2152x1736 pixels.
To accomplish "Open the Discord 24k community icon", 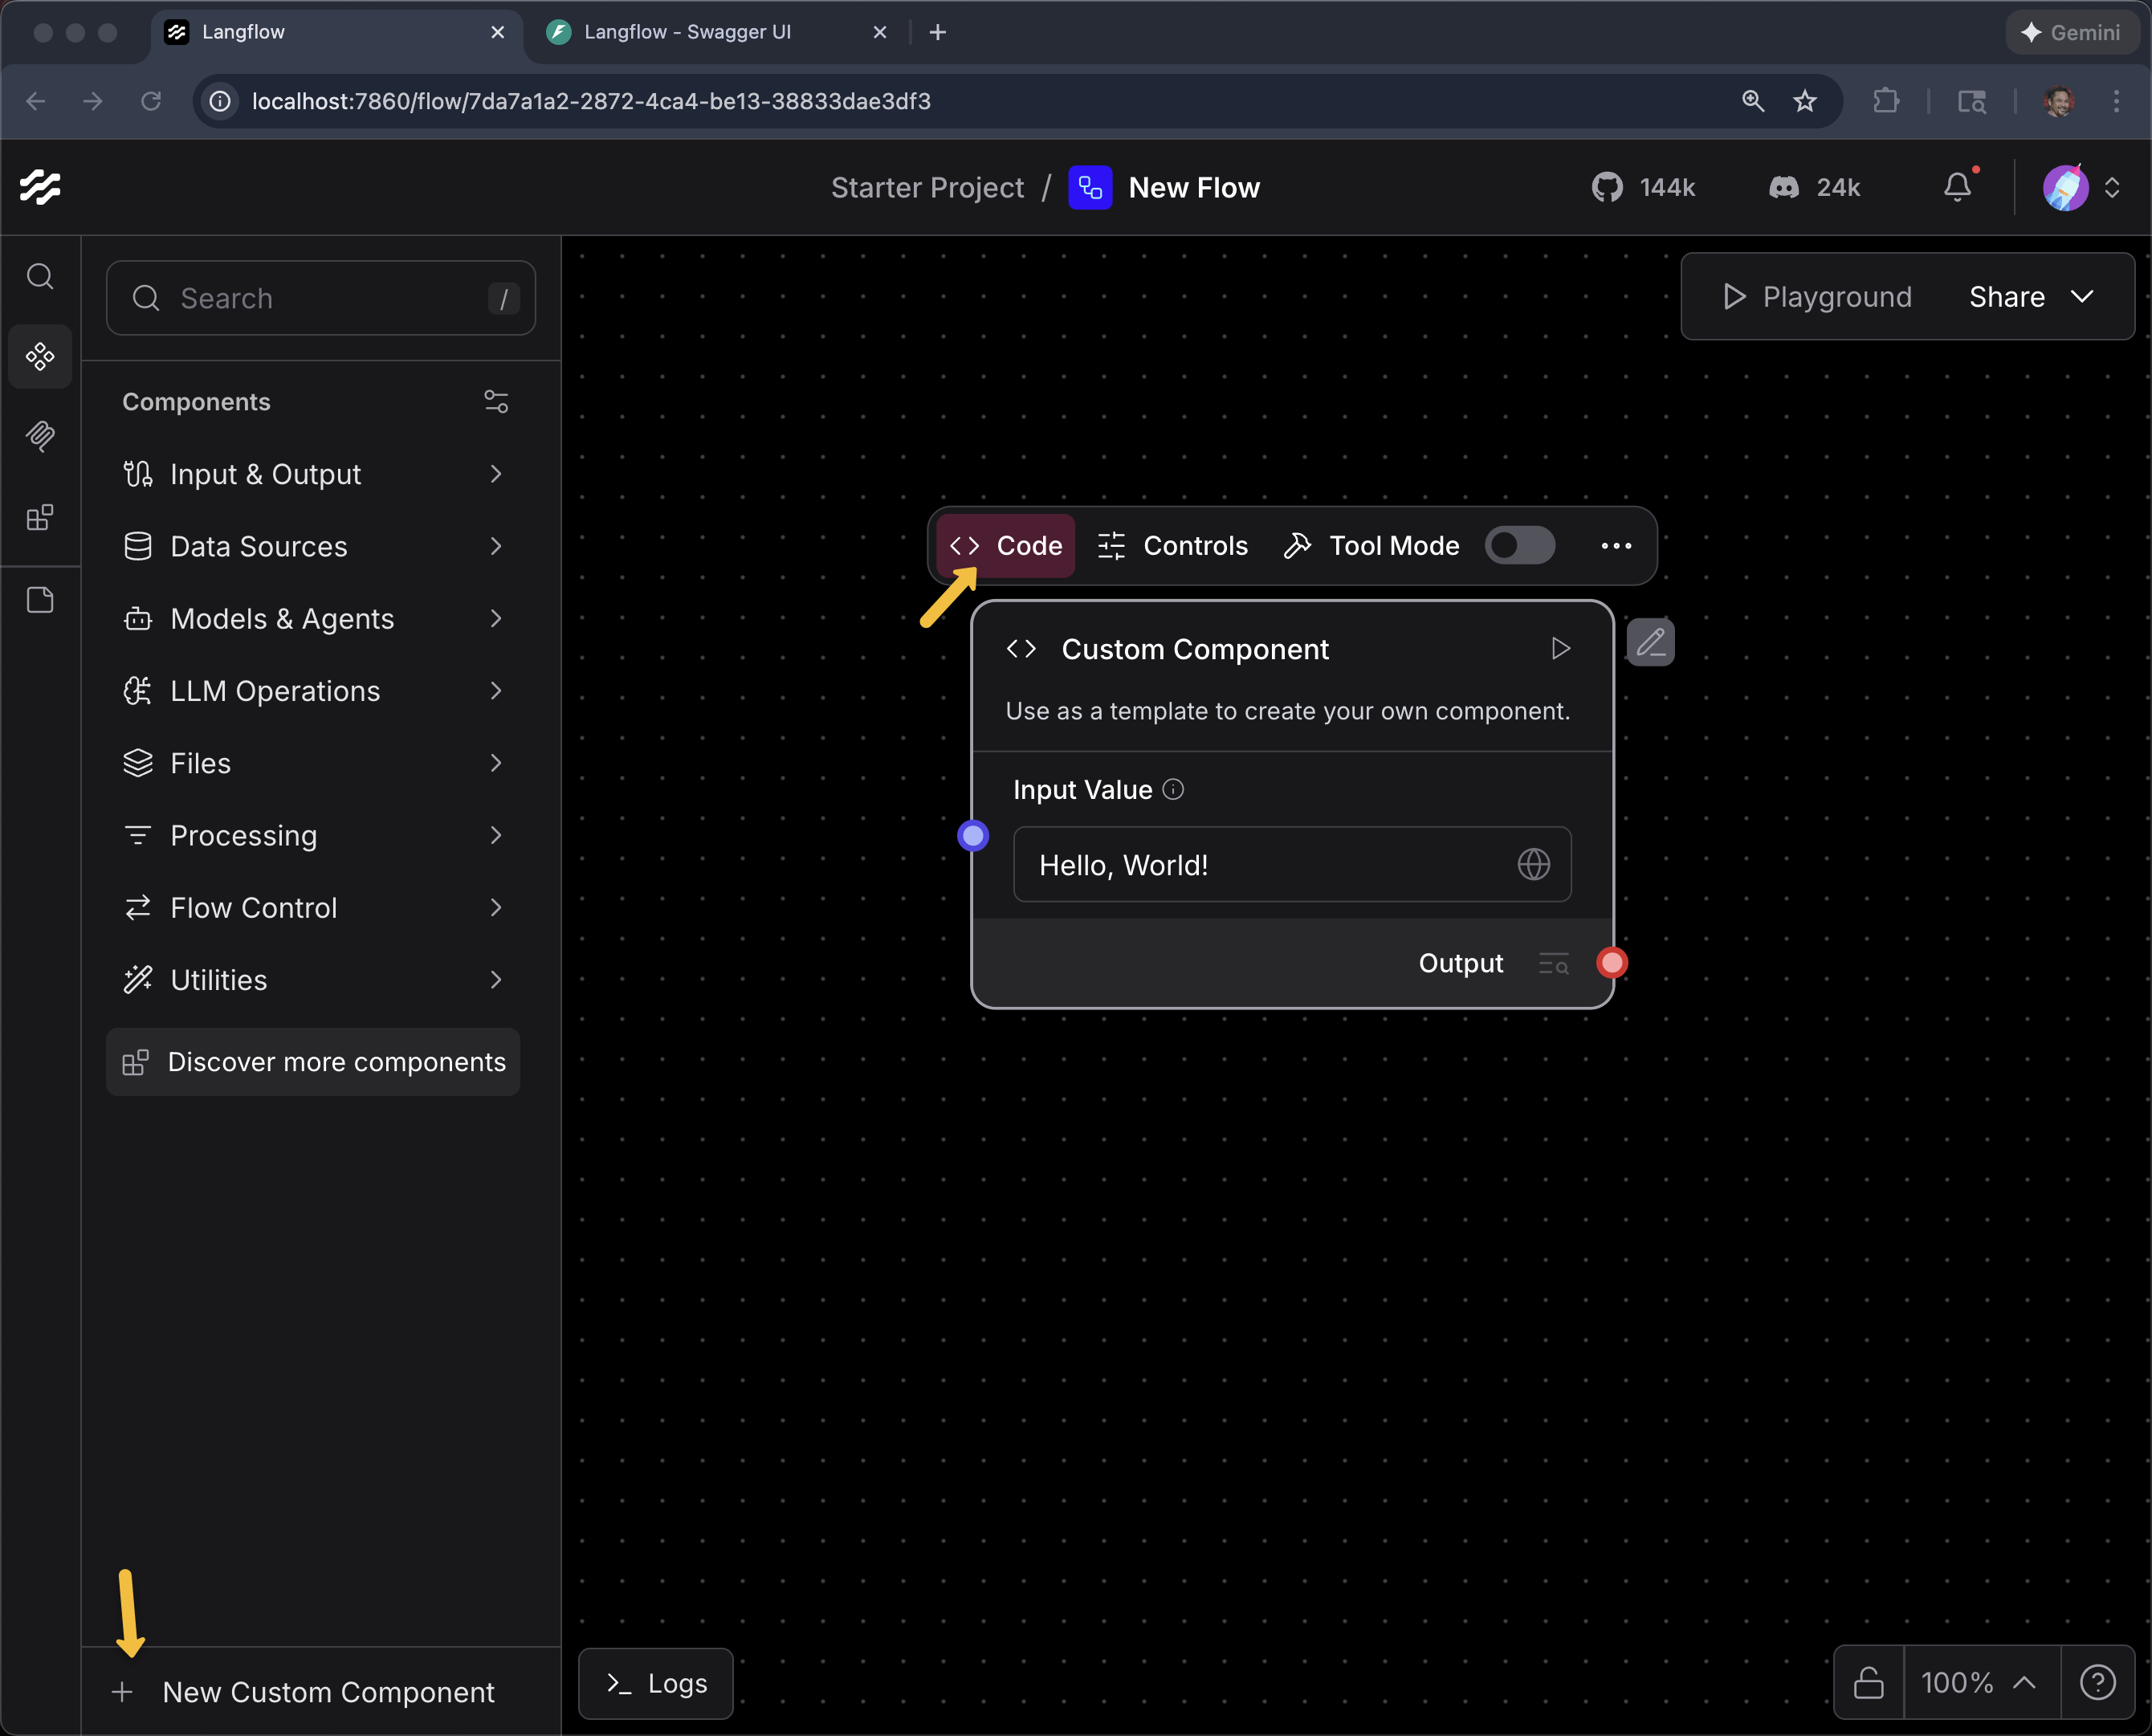I will pos(1784,187).
